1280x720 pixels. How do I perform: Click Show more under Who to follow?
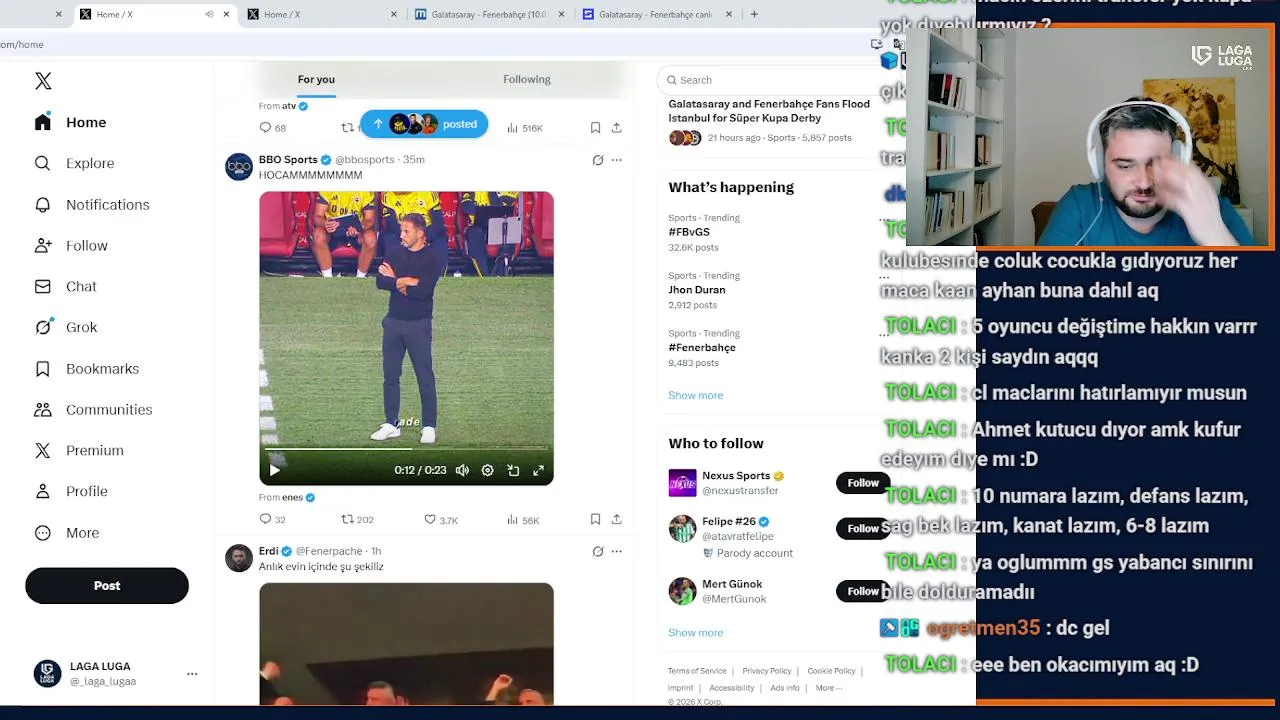[x=695, y=632]
